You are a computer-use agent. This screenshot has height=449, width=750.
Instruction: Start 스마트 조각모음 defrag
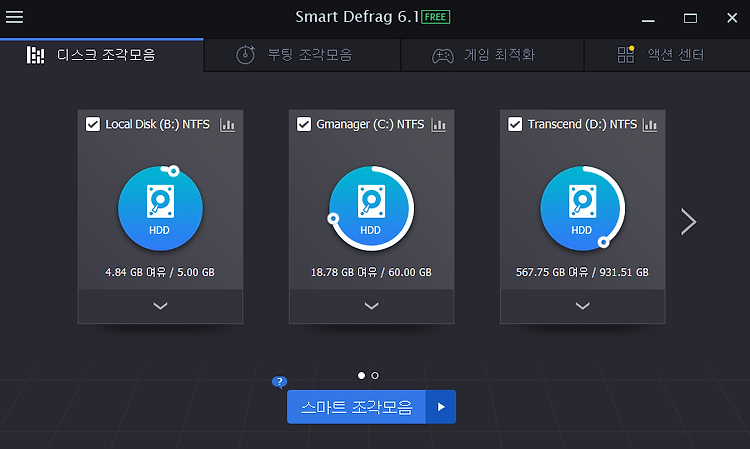point(356,407)
